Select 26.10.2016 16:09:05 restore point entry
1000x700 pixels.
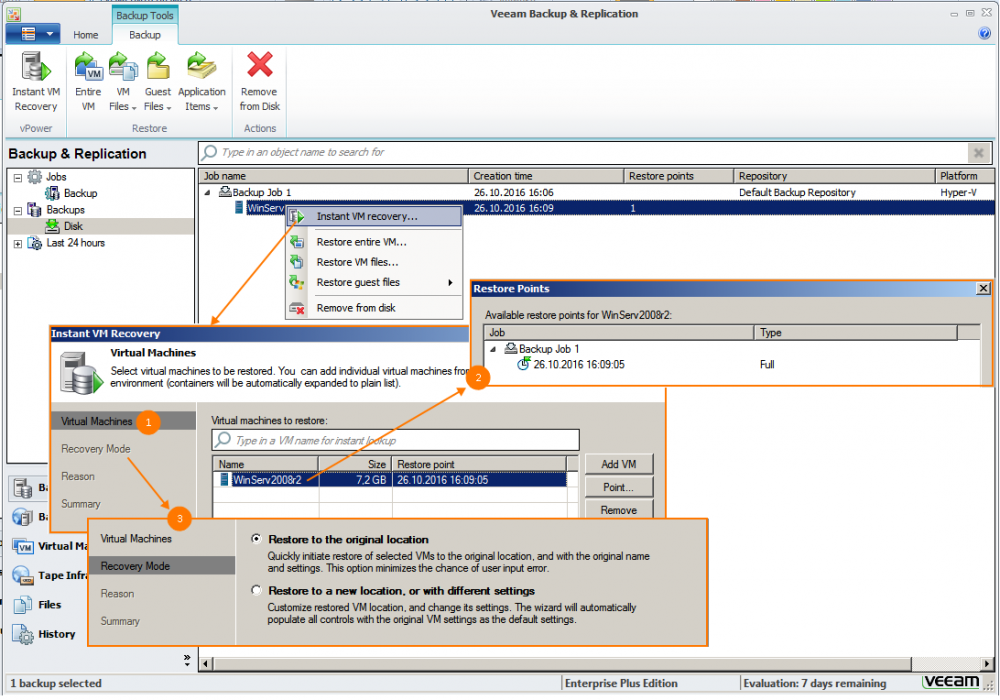pos(578,365)
